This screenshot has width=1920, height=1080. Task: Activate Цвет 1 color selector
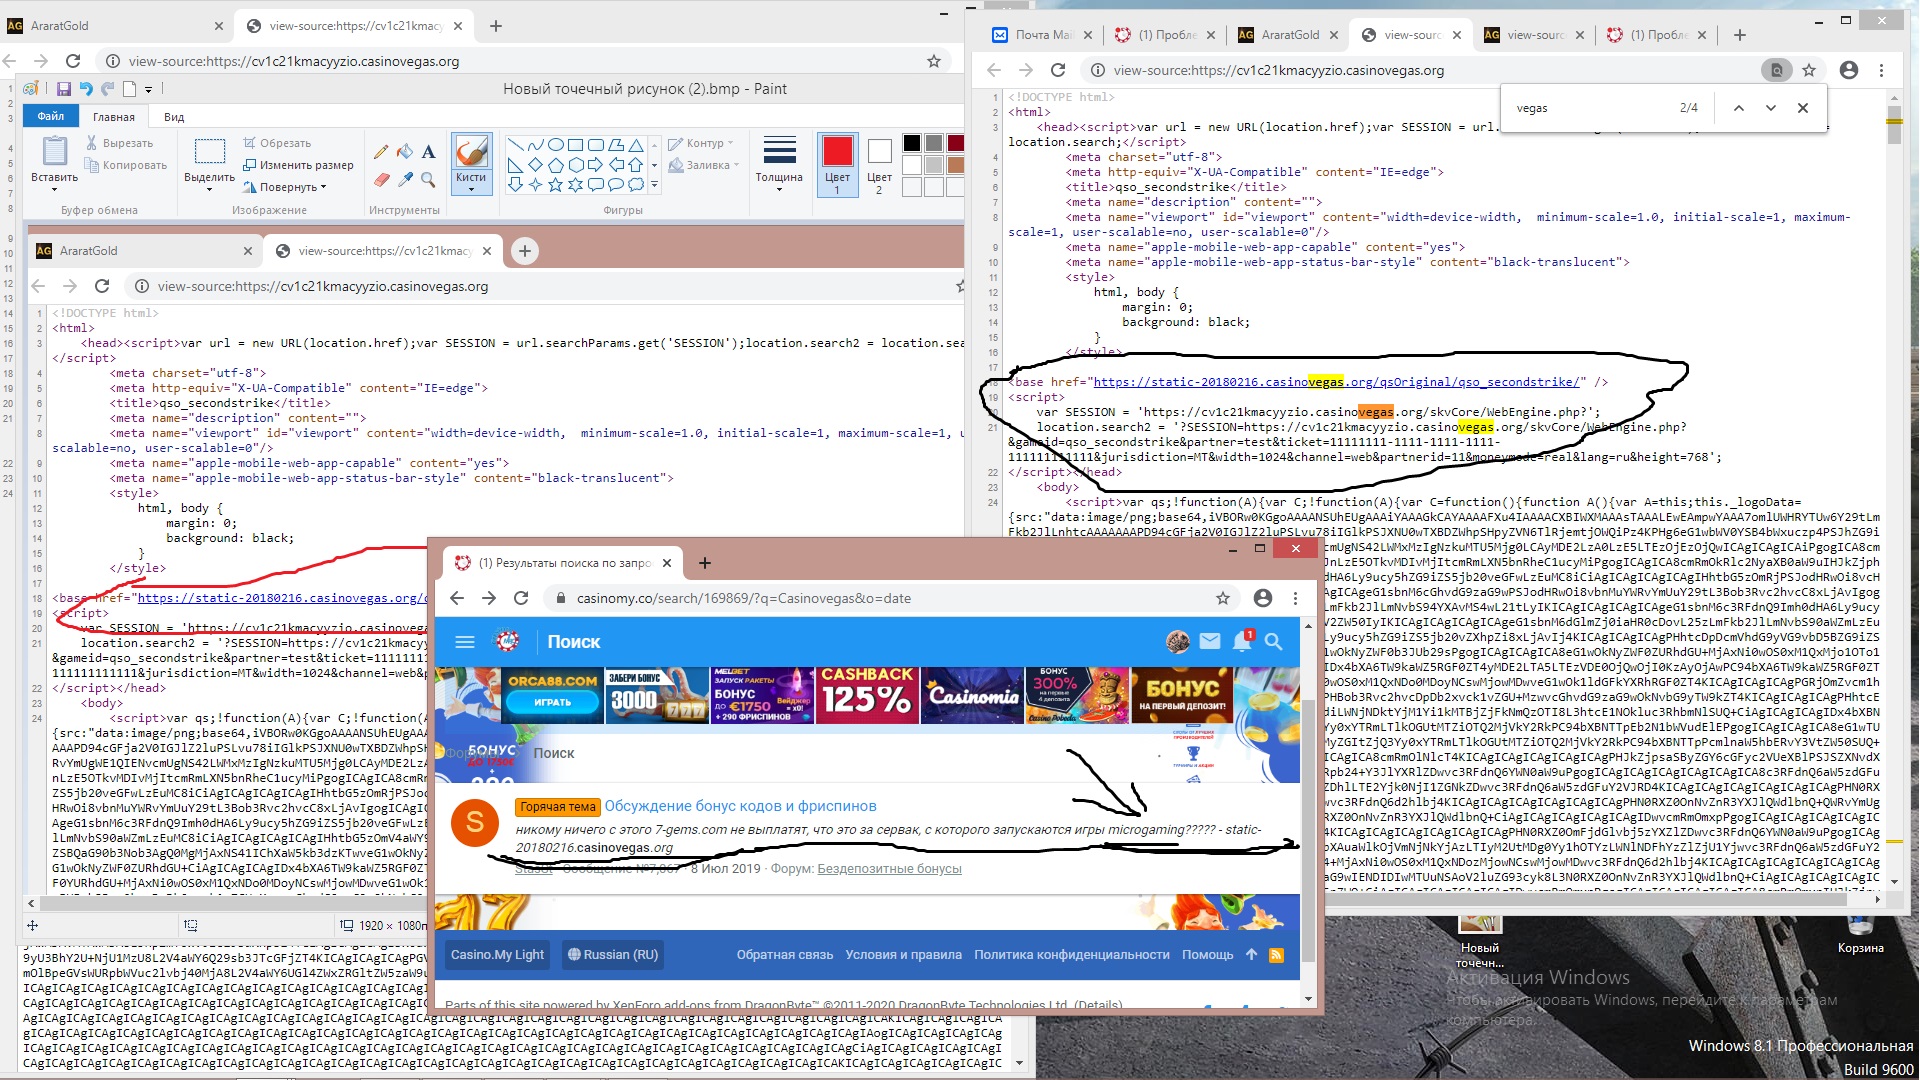click(837, 163)
